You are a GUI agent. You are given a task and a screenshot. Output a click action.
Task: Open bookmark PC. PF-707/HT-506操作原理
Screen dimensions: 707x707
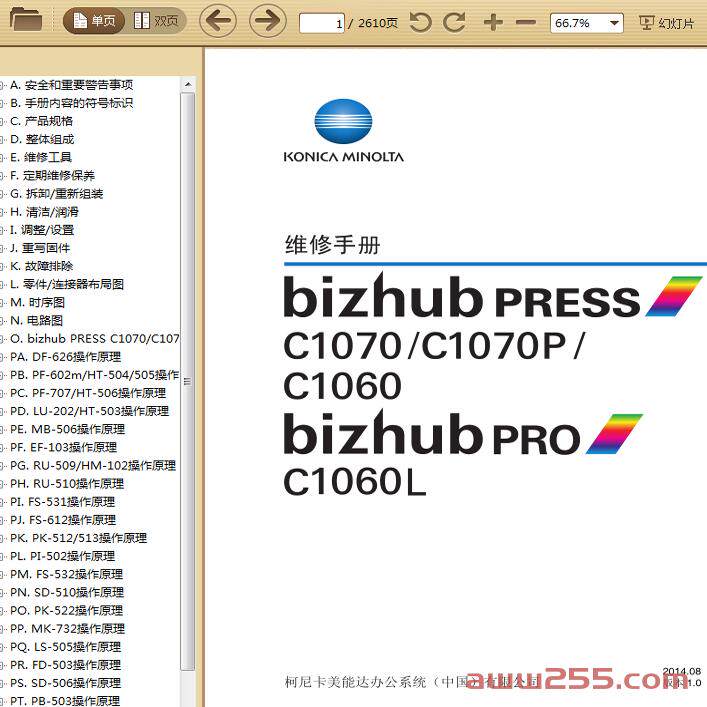(x=88, y=393)
